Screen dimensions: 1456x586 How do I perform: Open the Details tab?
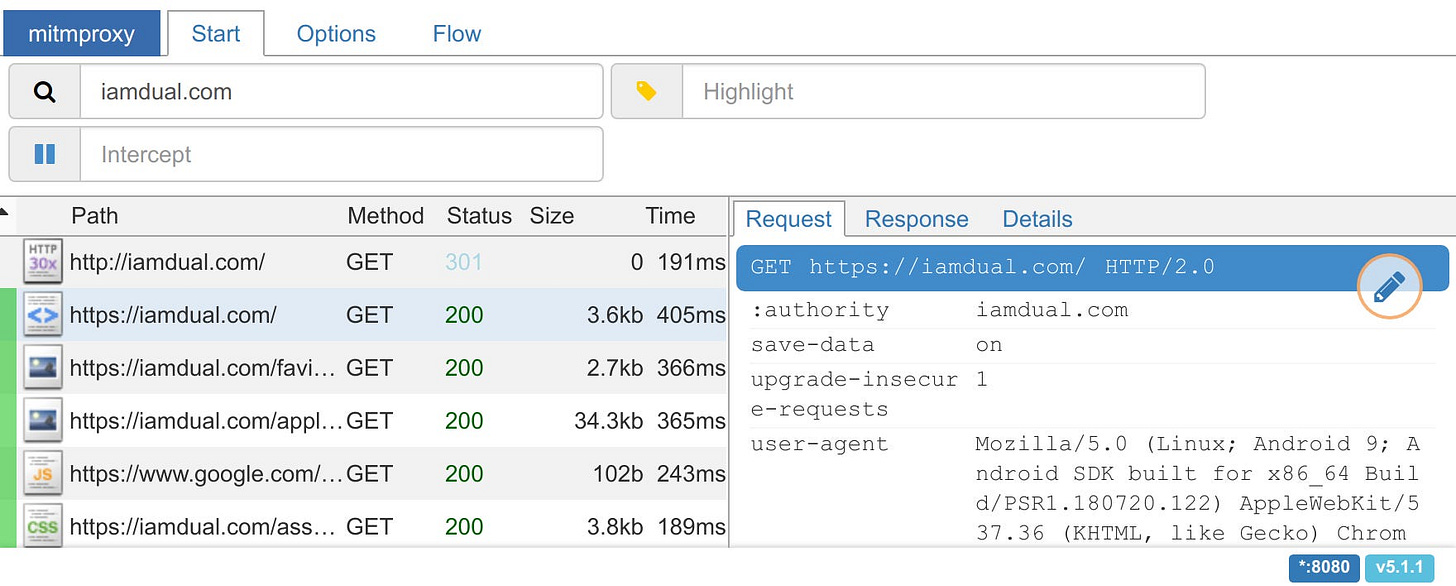coord(1037,219)
